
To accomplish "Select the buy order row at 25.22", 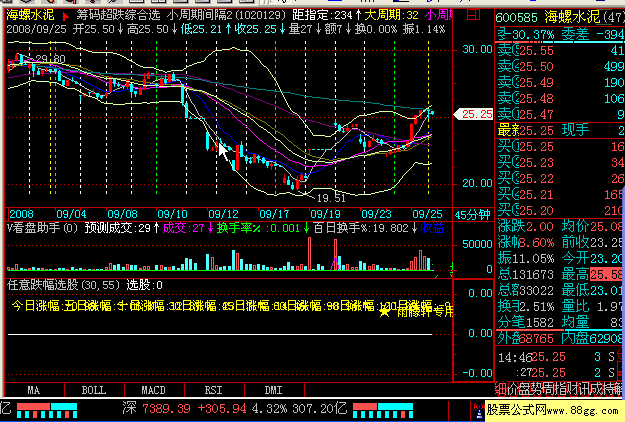I will pos(560,179).
